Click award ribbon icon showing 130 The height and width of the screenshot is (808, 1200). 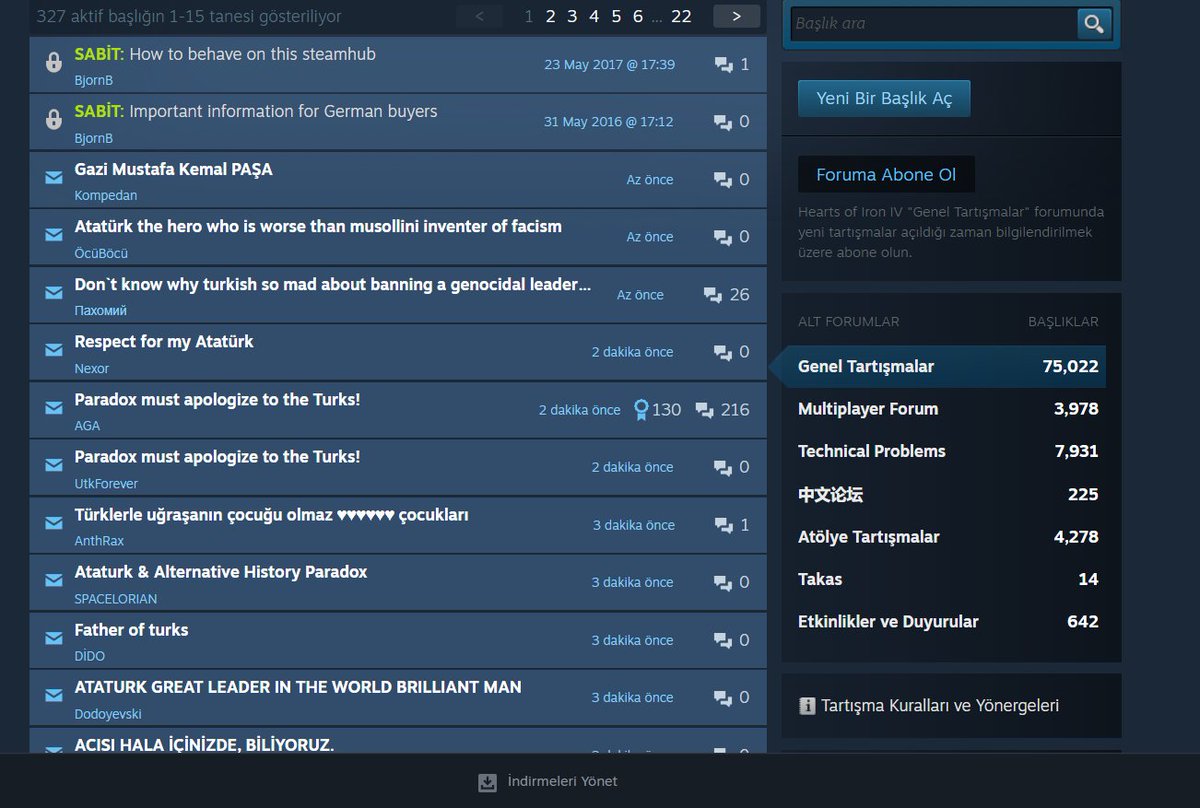(641, 410)
